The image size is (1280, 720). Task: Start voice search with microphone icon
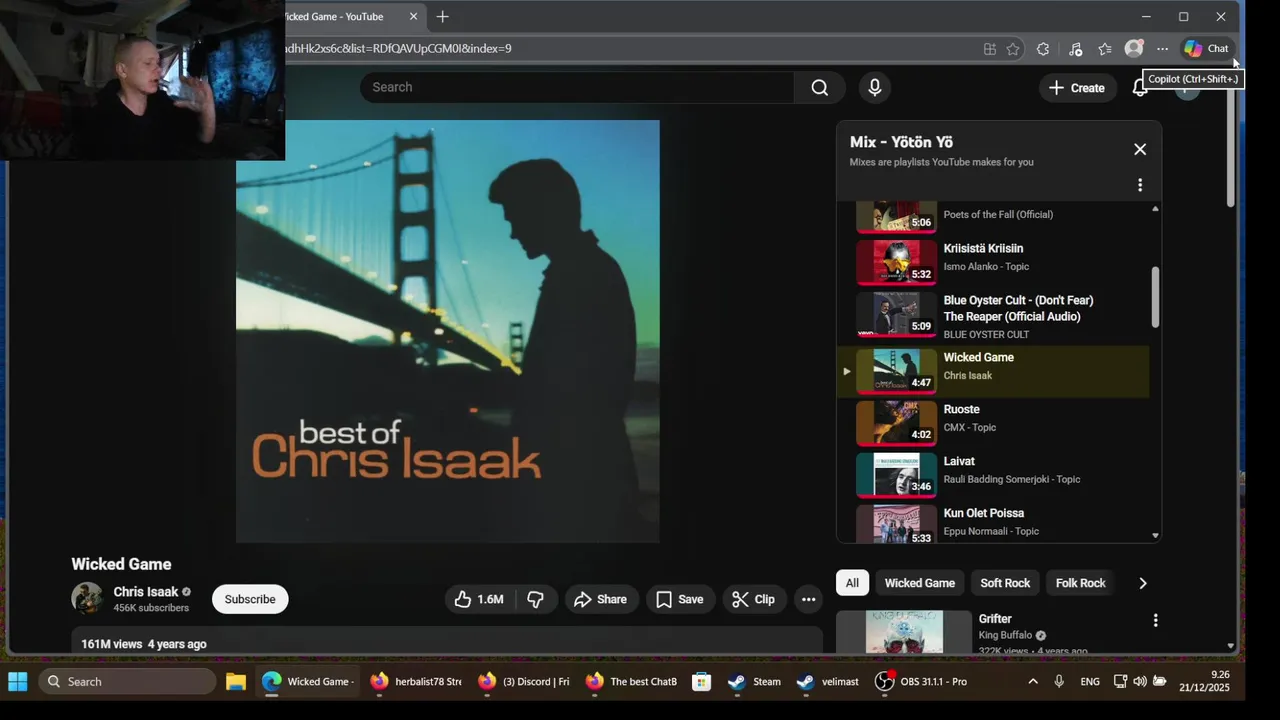(x=874, y=87)
